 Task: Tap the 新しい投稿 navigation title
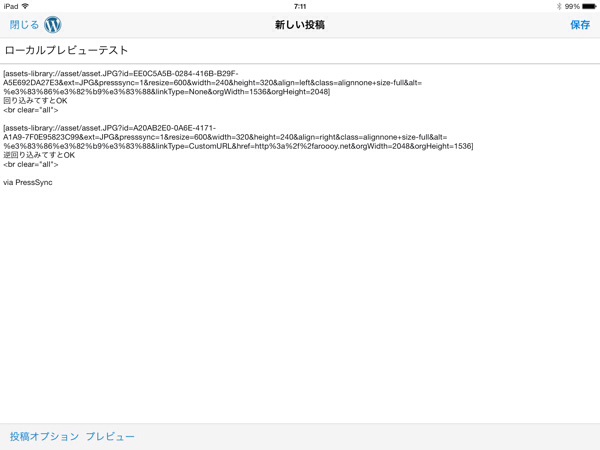[x=300, y=25]
